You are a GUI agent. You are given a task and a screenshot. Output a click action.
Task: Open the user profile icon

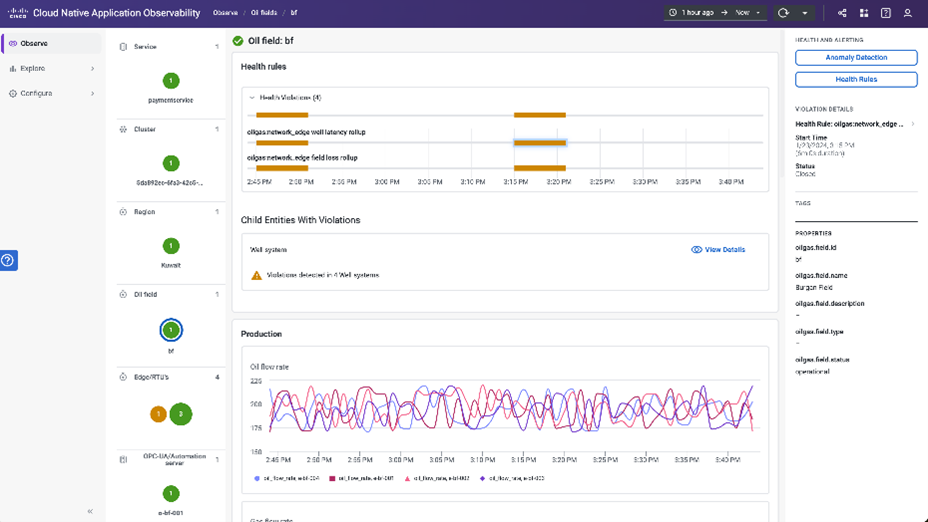(x=908, y=13)
